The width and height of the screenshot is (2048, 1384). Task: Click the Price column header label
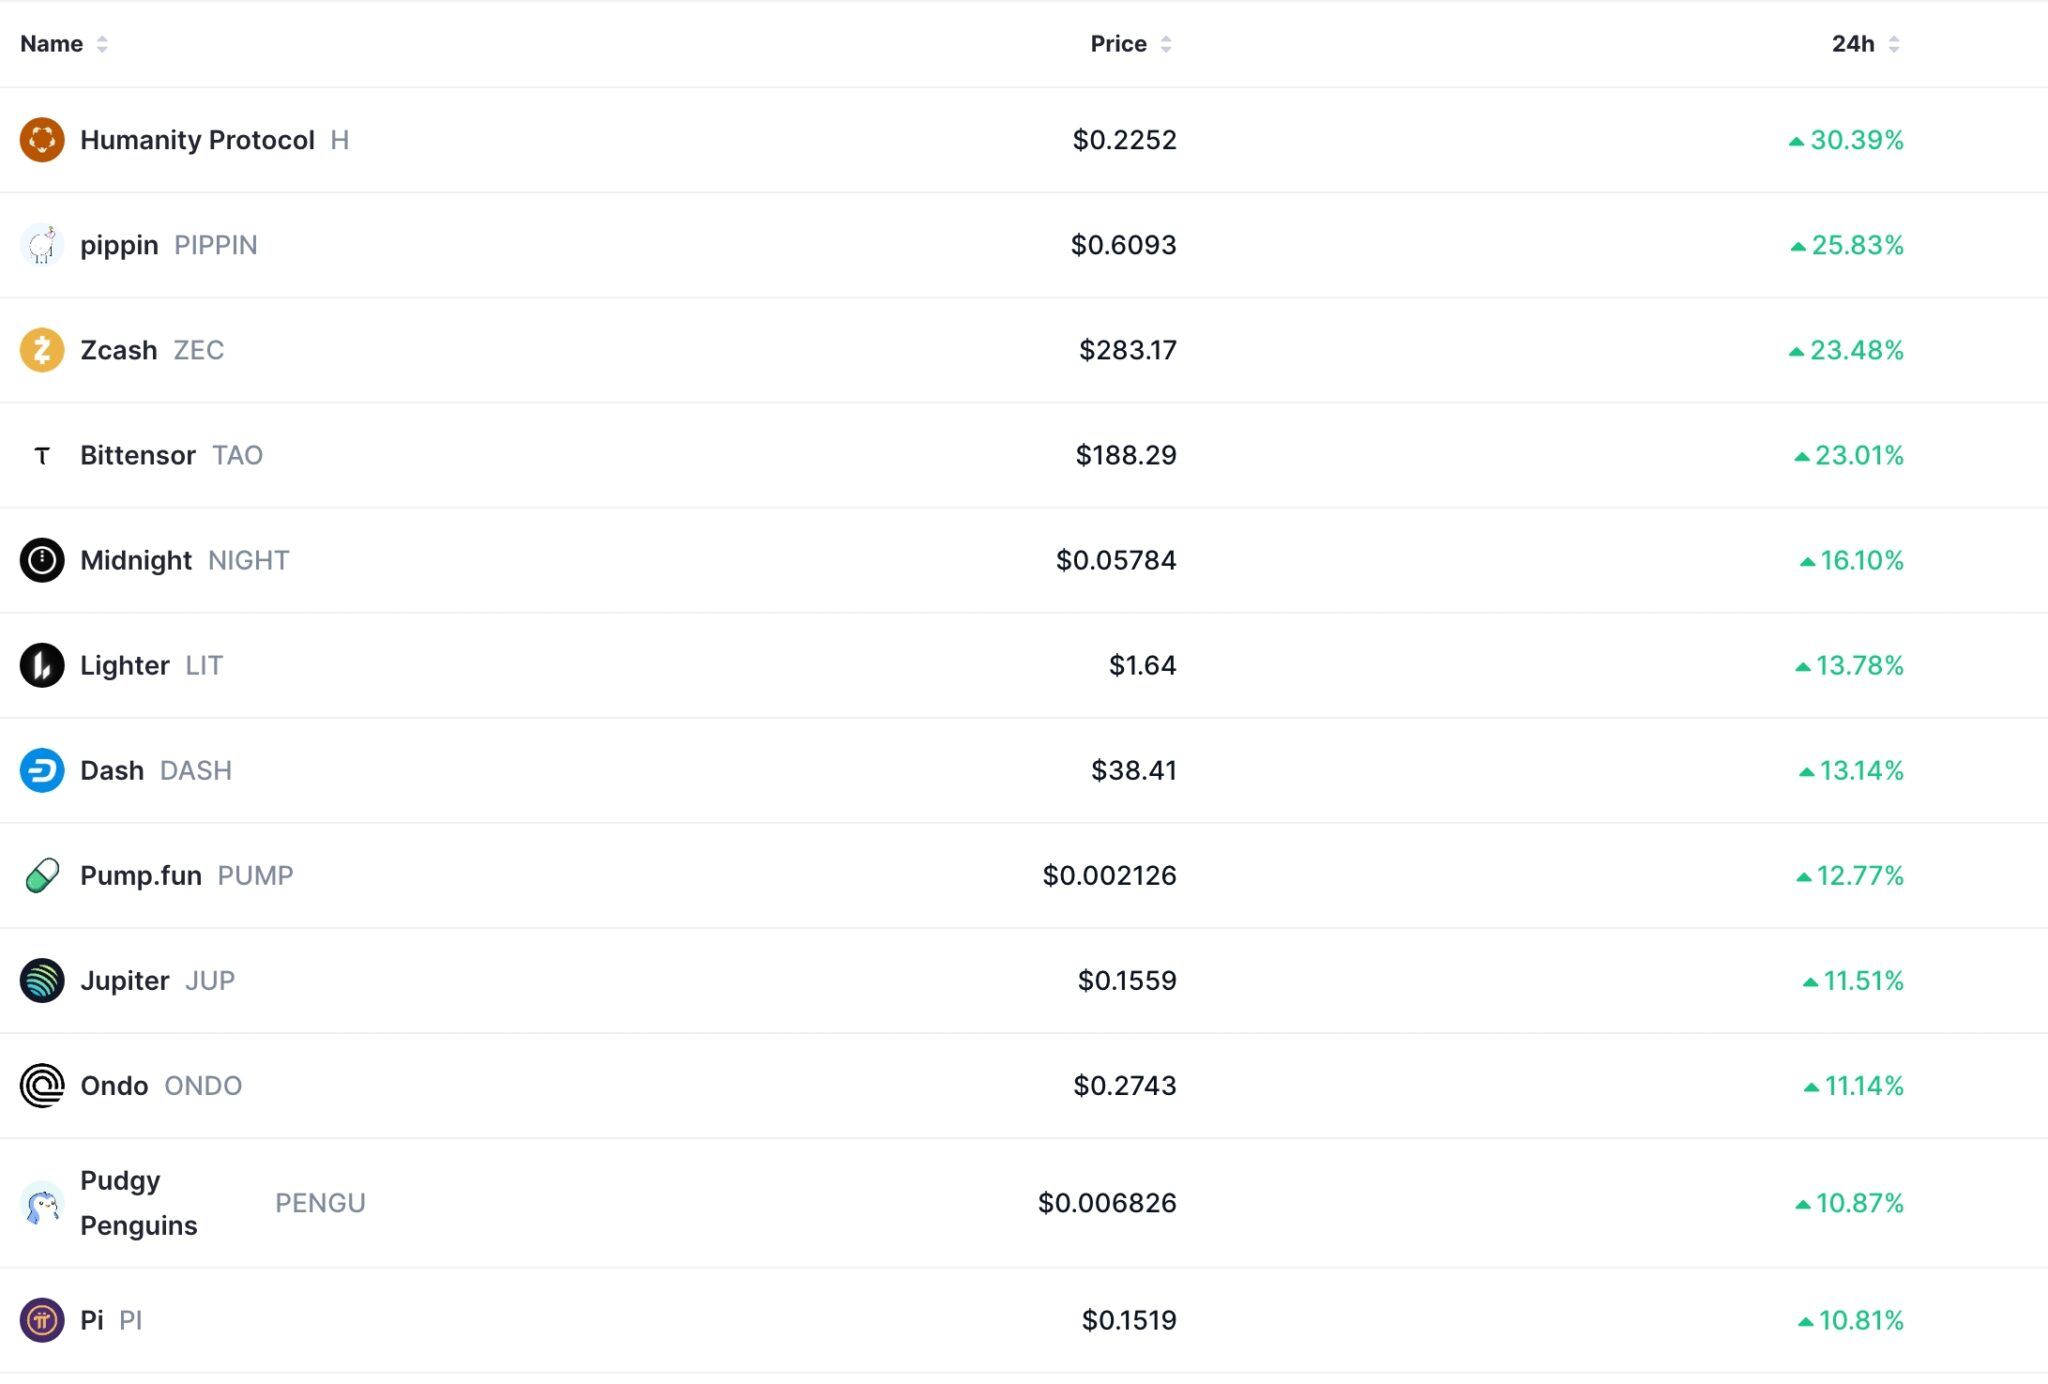[1118, 44]
